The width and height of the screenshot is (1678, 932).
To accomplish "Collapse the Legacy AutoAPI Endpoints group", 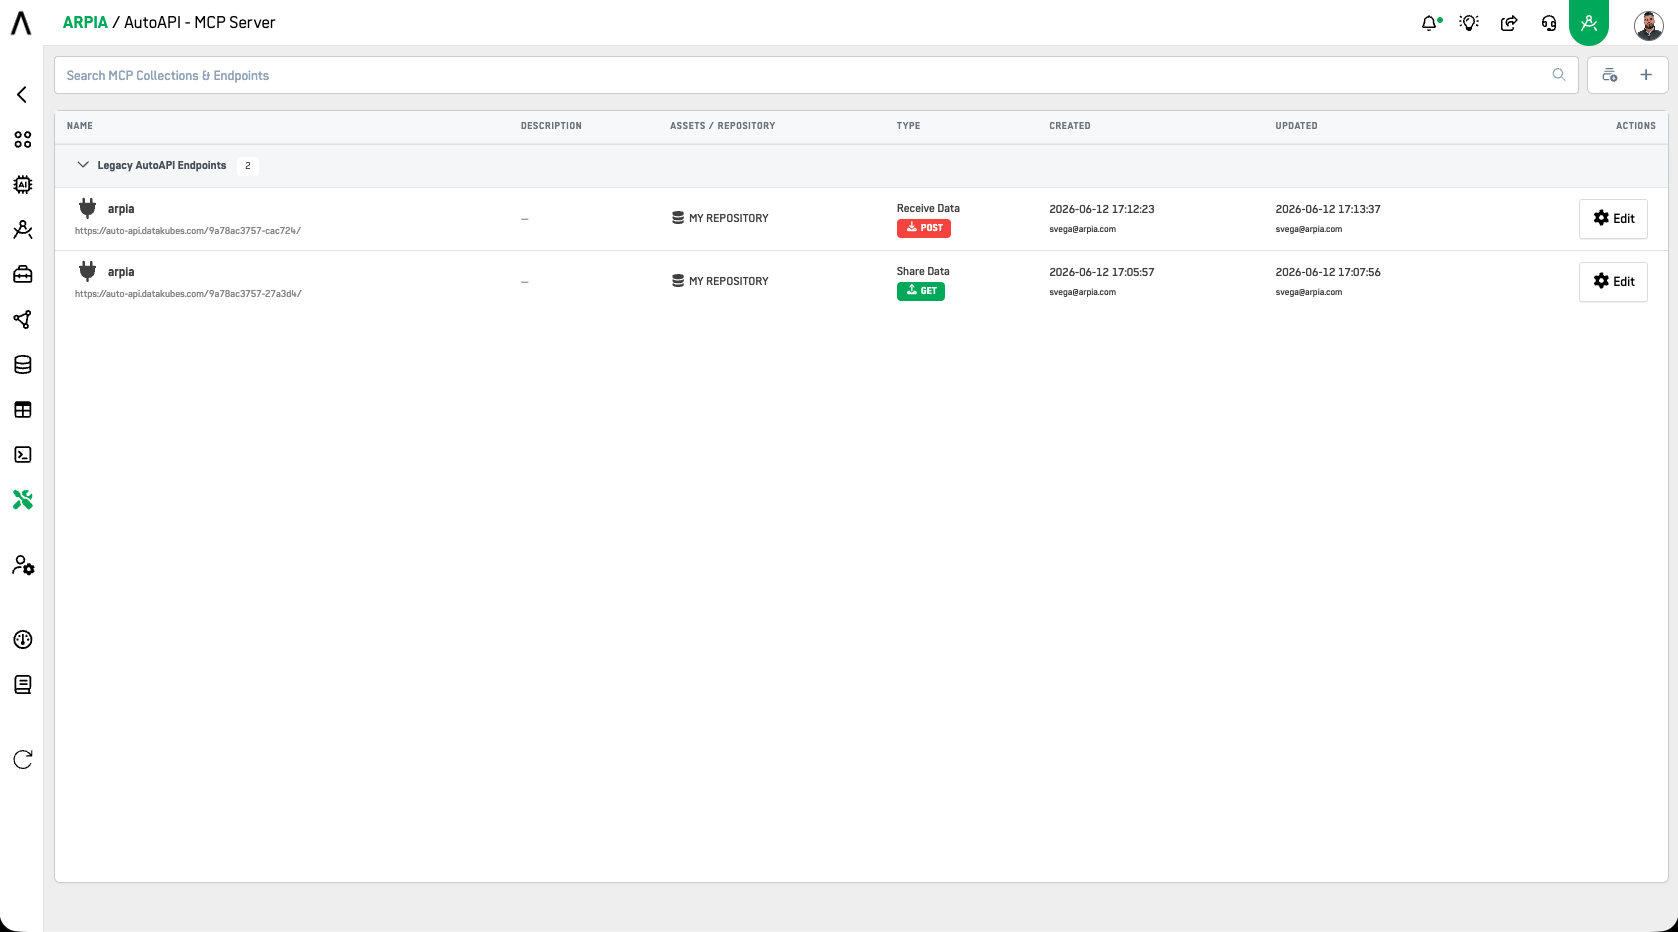I will coord(83,165).
